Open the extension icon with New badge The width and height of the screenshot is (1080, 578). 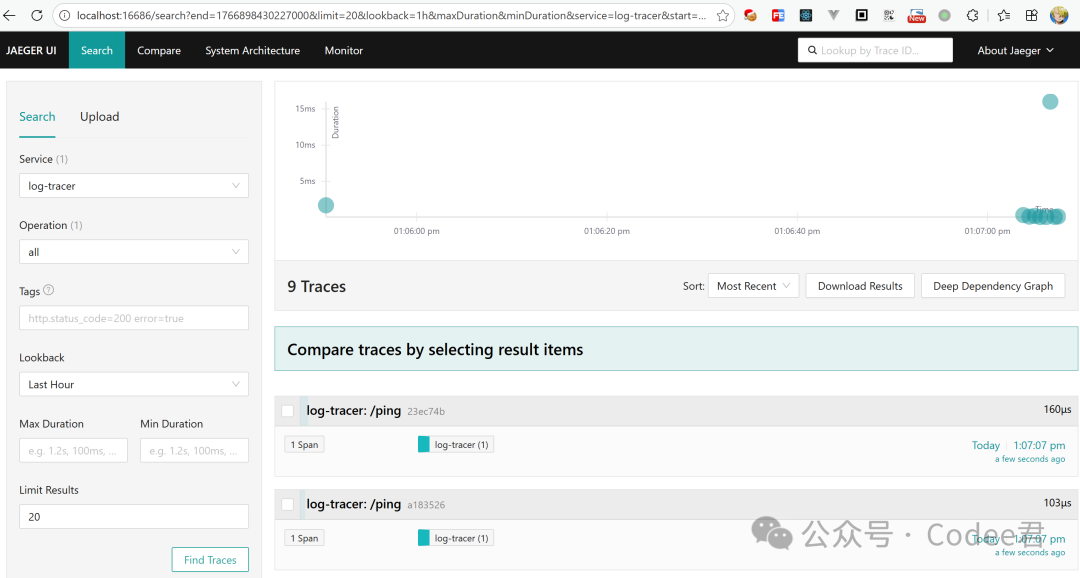point(916,15)
